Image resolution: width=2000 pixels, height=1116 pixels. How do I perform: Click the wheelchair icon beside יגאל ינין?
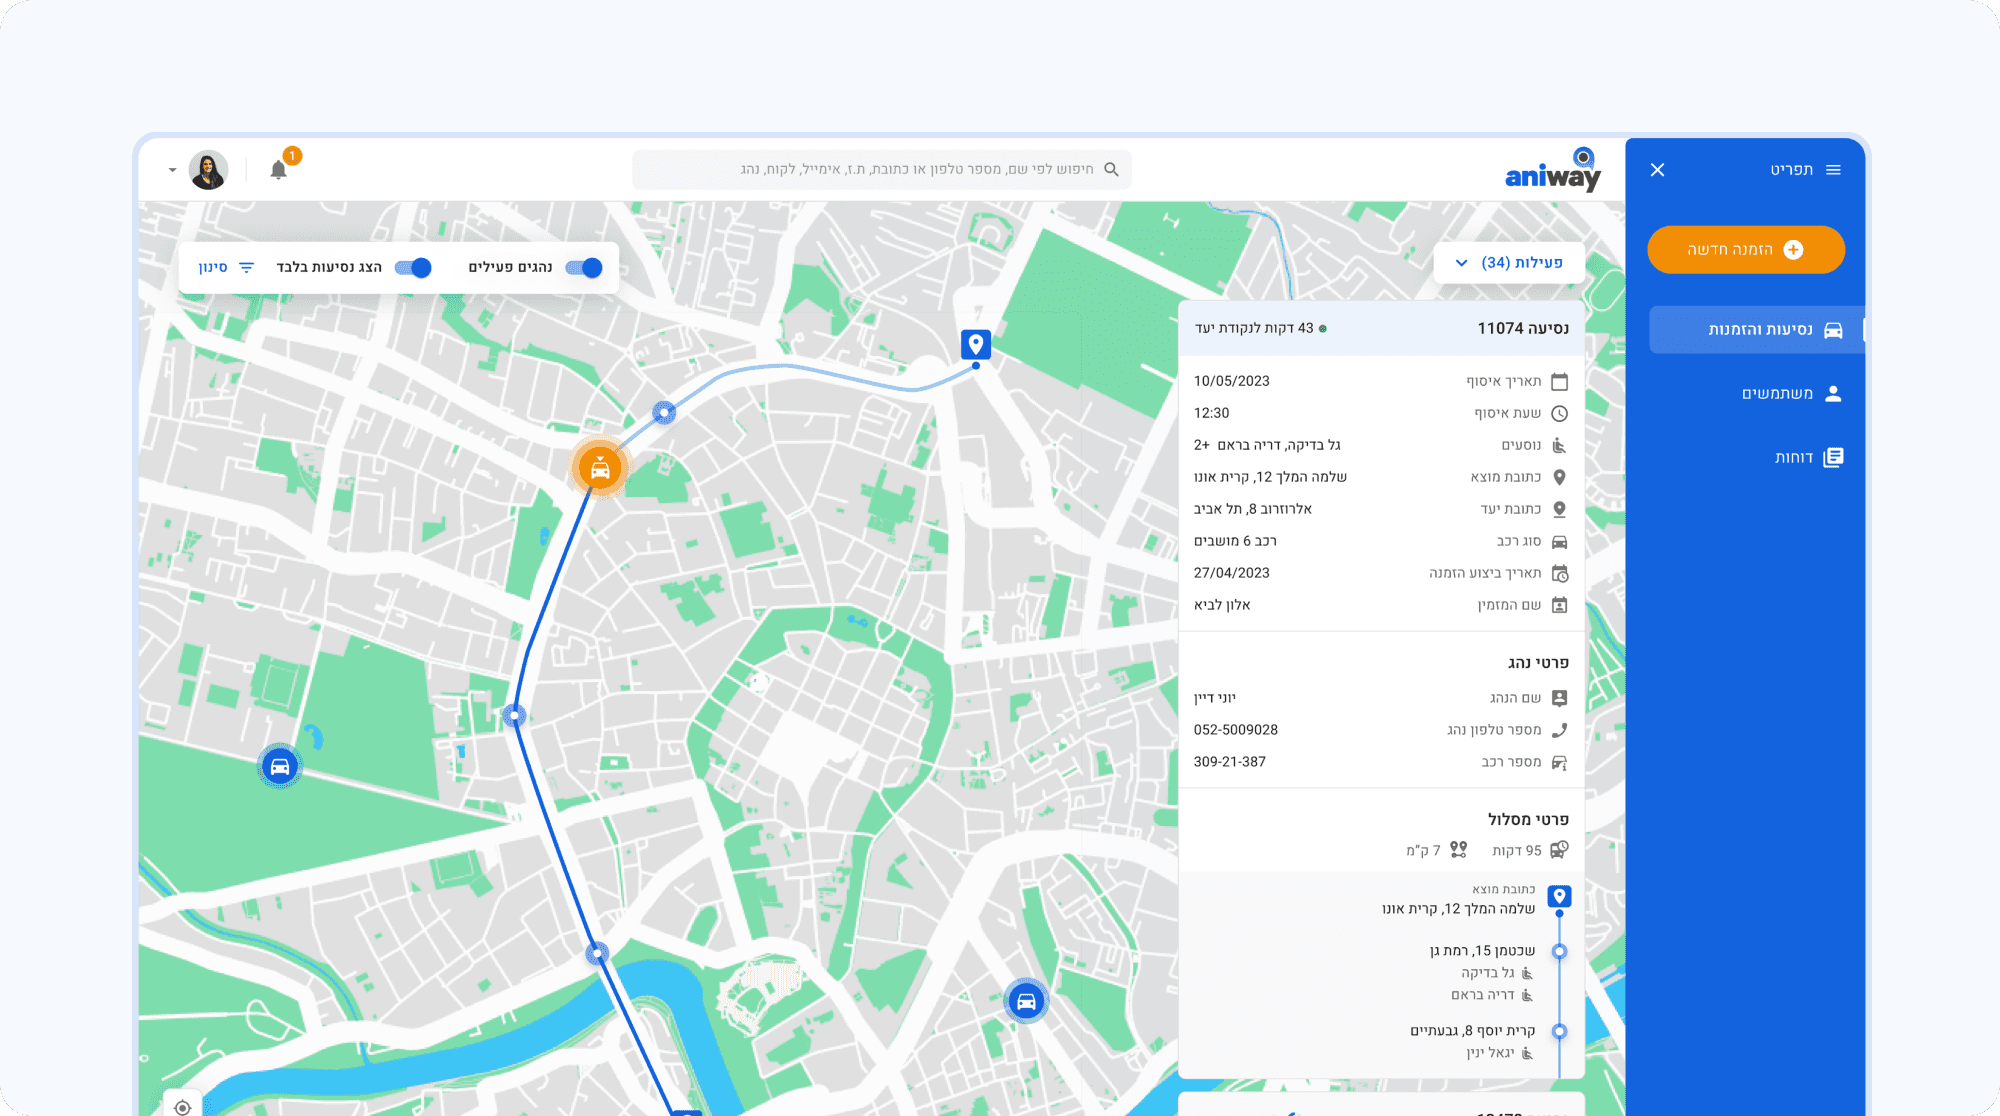coord(1527,1053)
